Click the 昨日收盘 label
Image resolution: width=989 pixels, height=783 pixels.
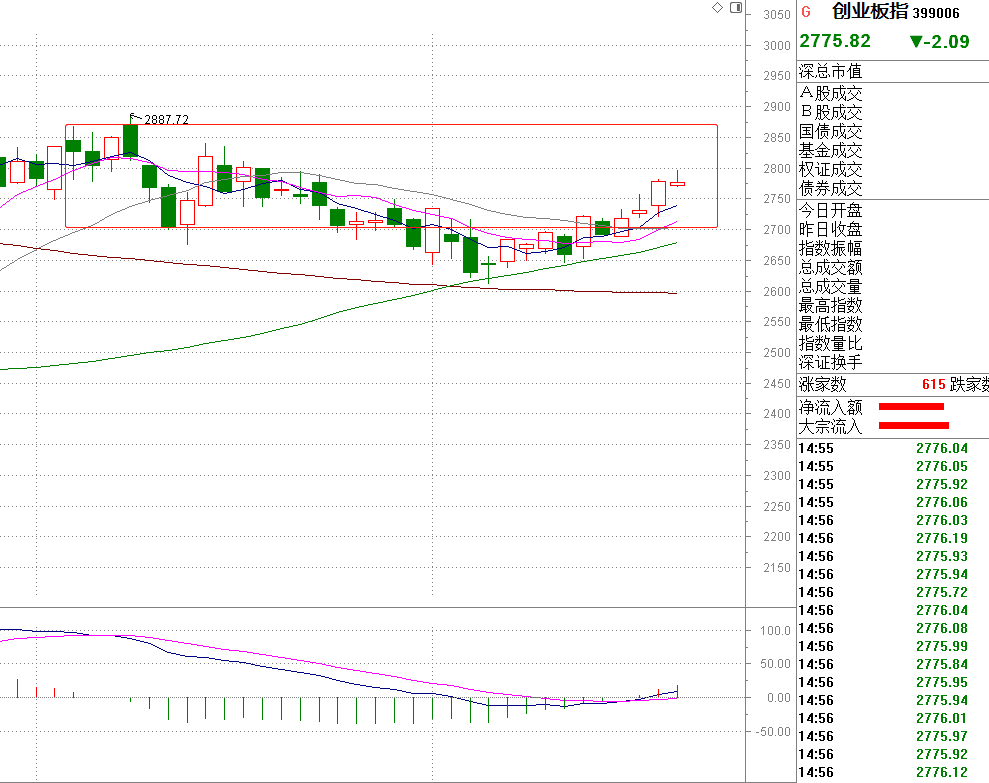click(x=830, y=229)
